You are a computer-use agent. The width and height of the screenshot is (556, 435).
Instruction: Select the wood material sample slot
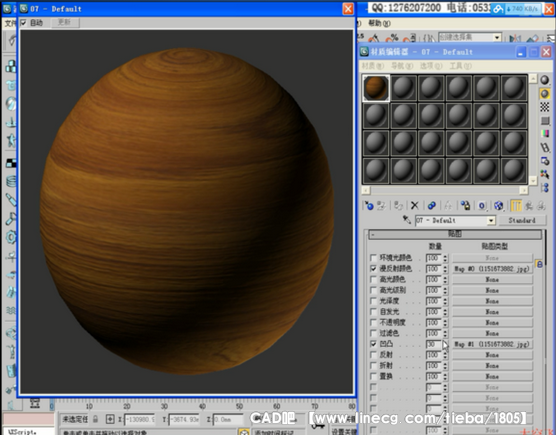coord(376,88)
